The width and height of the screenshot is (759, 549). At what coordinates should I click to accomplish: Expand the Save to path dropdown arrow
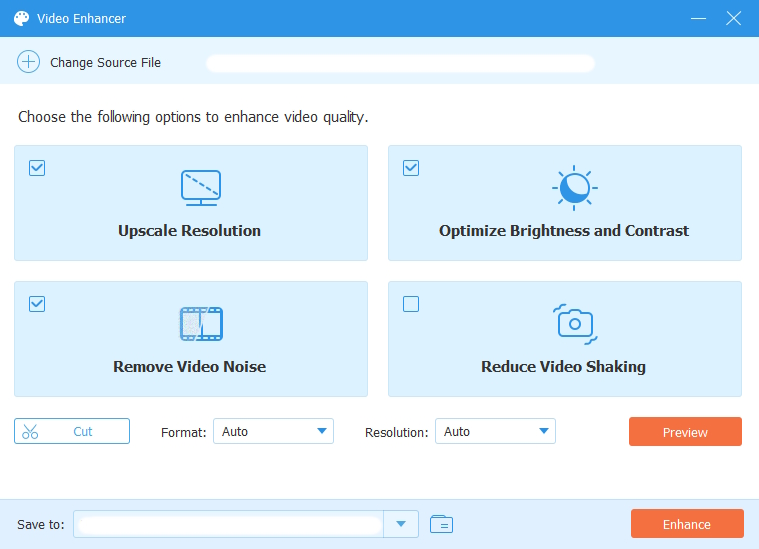pyautogui.click(x=401, y=524)
